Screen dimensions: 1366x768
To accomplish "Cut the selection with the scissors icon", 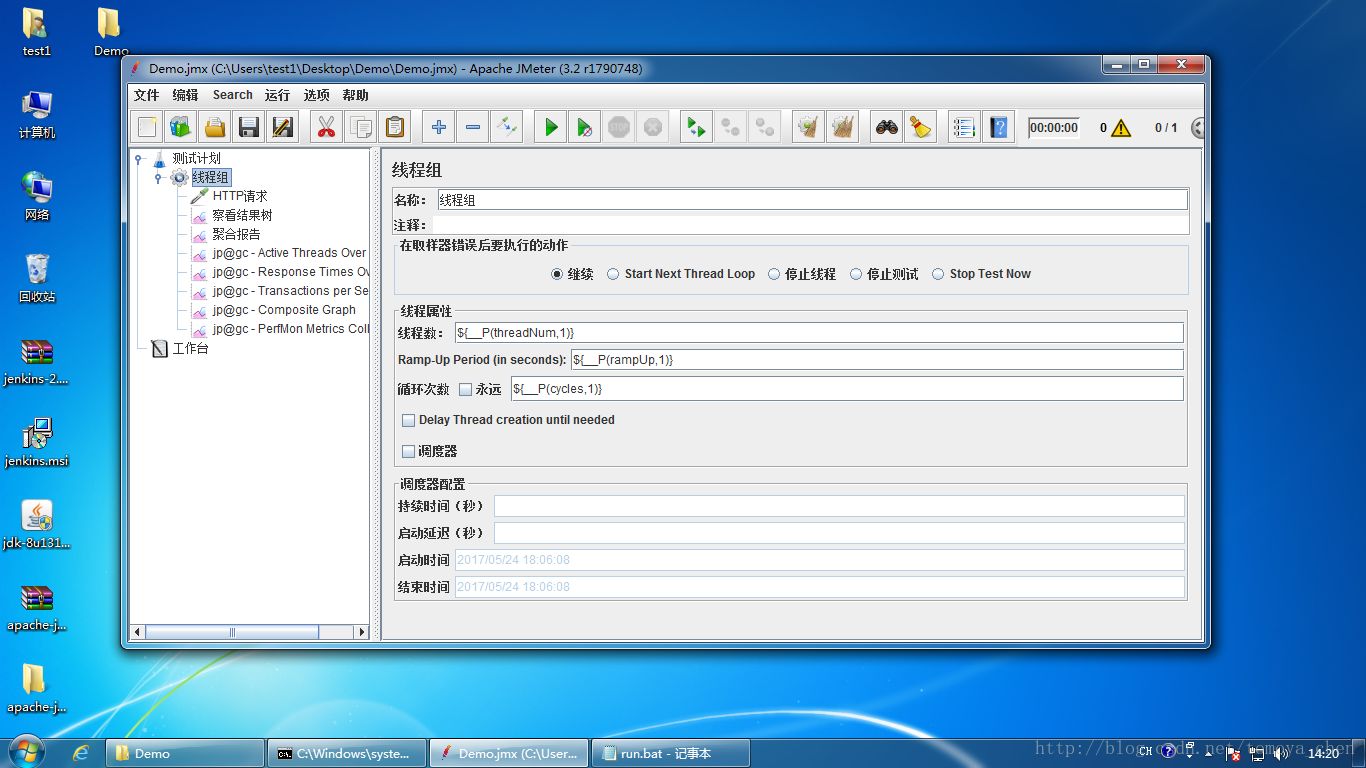I will 326,127.
